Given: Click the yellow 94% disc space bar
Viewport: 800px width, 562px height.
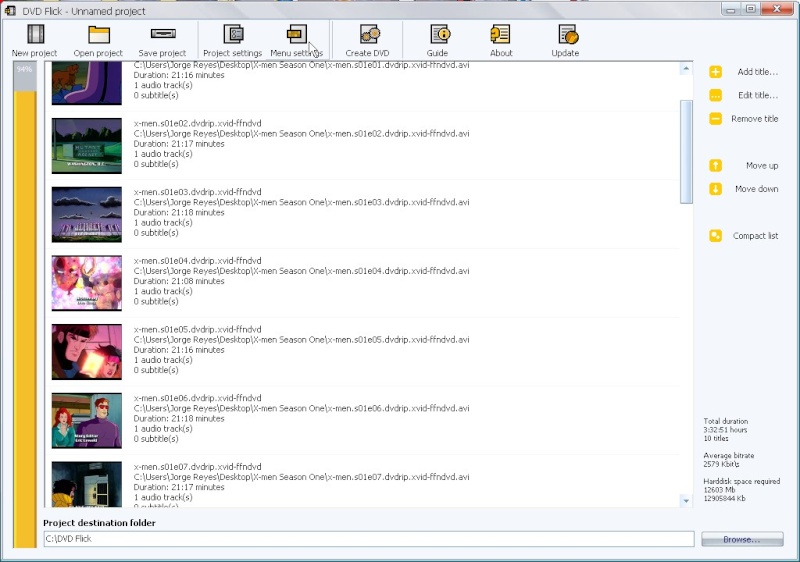Looking at the screenshot, I should (25, 319).
